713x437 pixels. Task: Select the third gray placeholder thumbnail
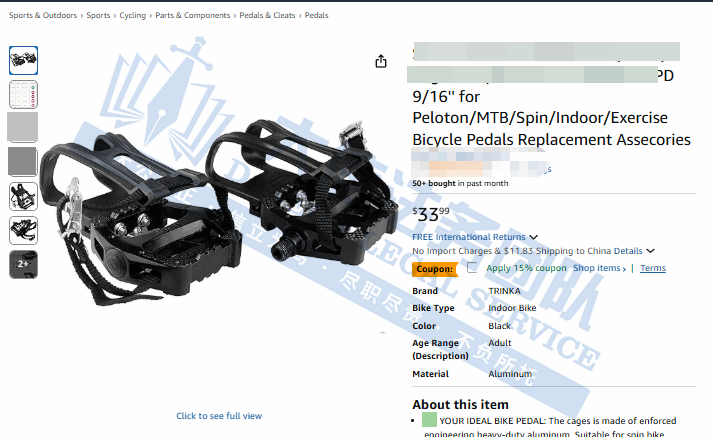point(23,127)
